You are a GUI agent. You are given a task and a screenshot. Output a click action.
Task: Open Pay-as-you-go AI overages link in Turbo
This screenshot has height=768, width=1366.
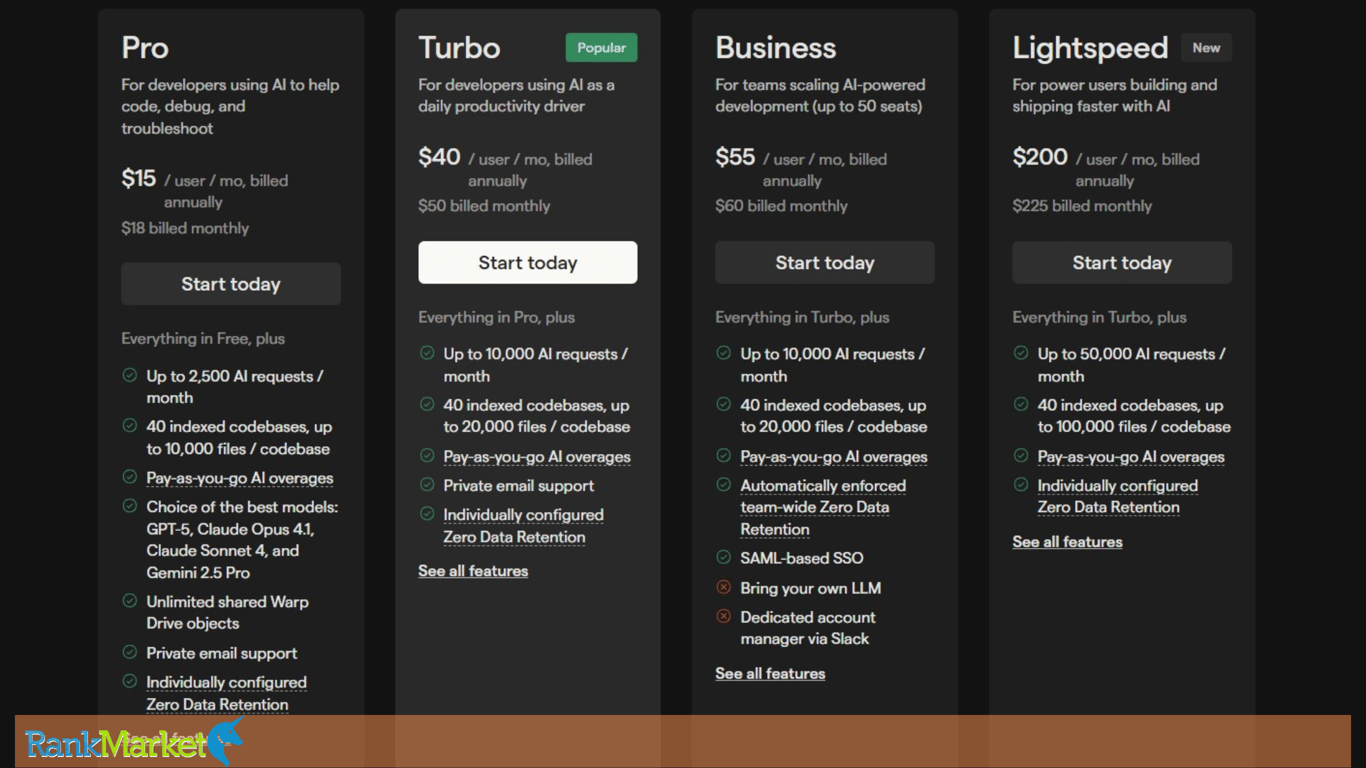pyautogui.click(x=537, y=457)
